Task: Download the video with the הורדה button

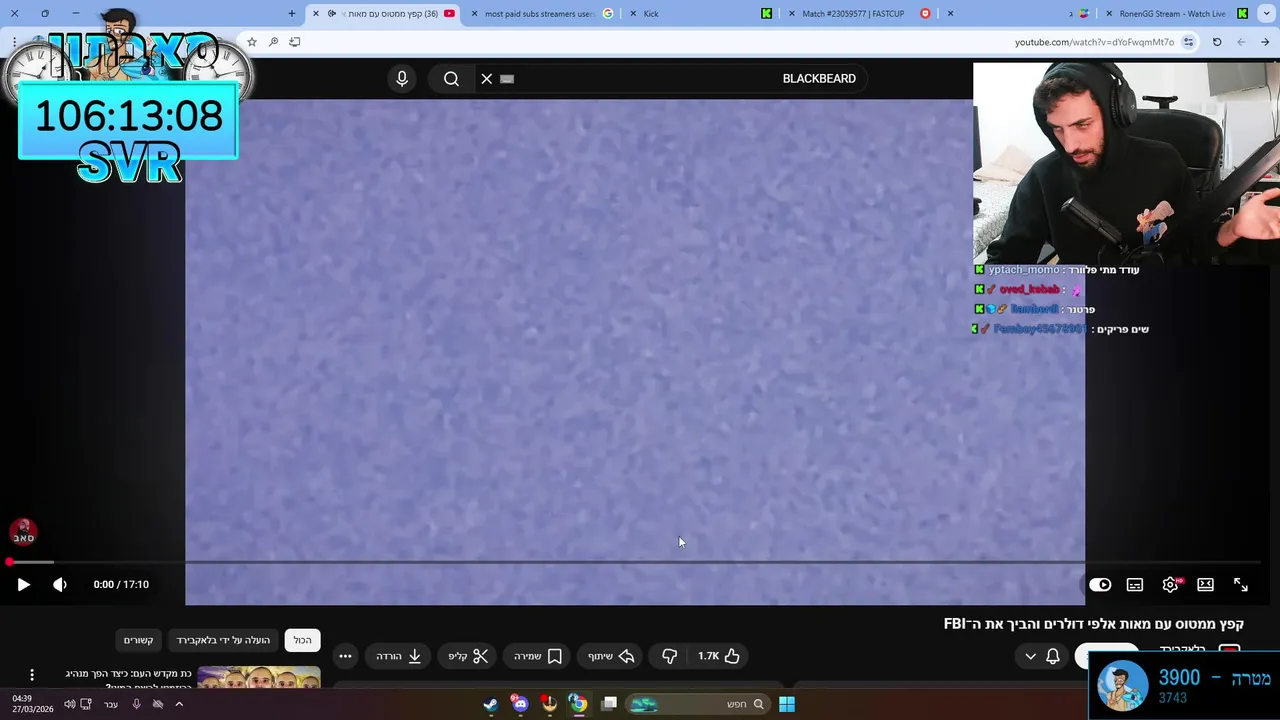Action: click(399, 656)
